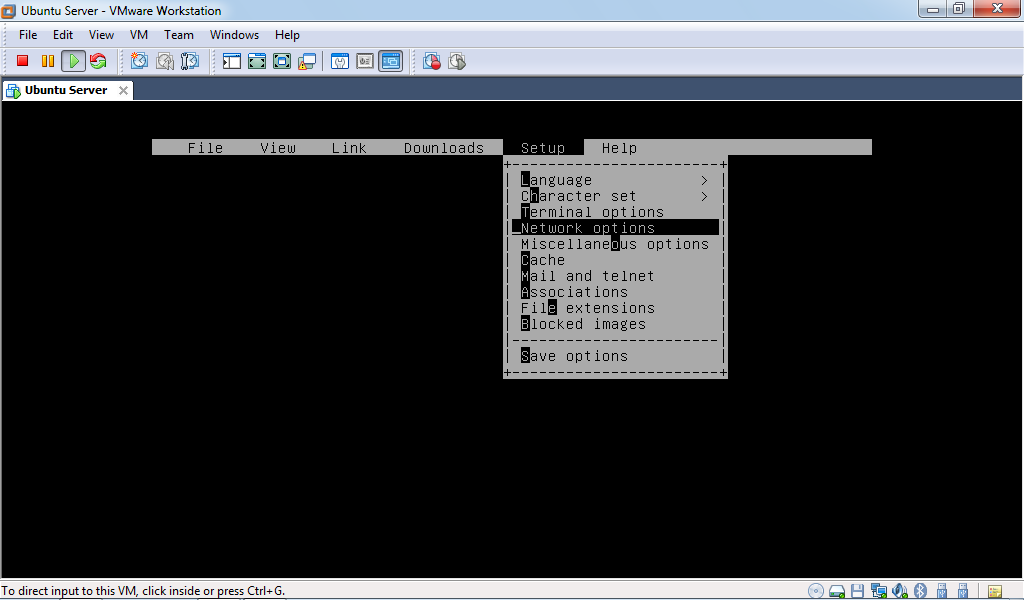Click the Appliance view icon
1024x600 pixels.
tap(365, 61)
